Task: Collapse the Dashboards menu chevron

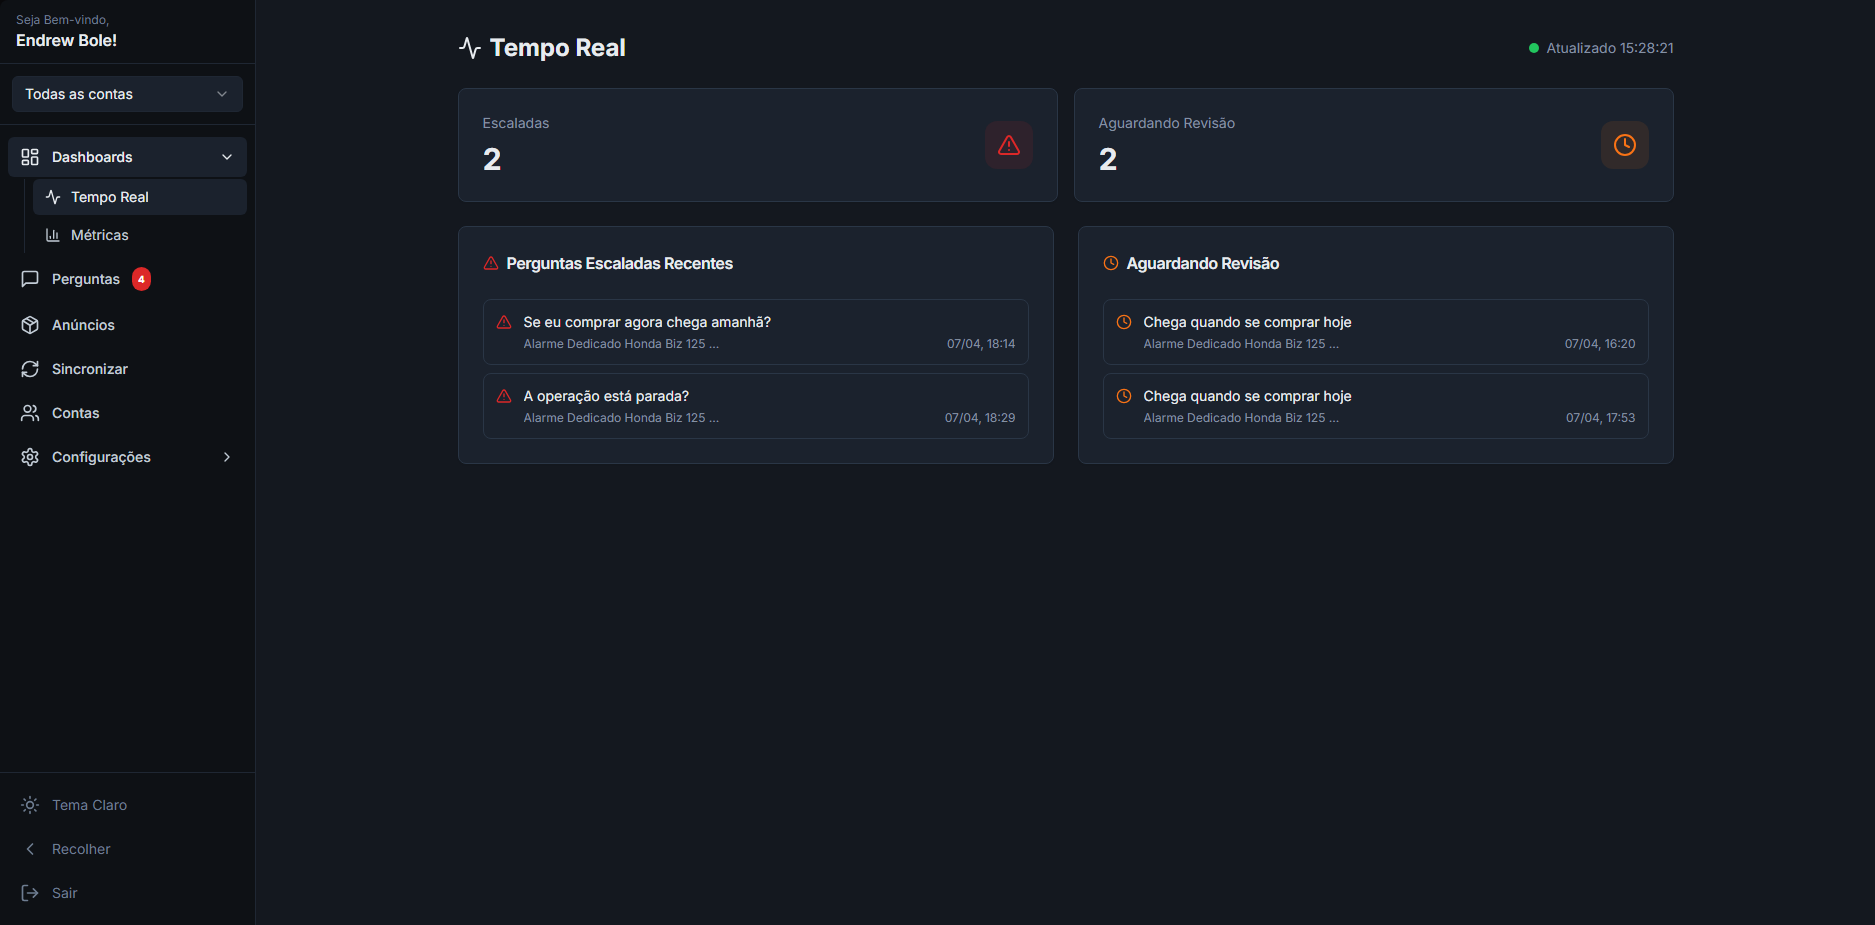Action: pos(227,157)
